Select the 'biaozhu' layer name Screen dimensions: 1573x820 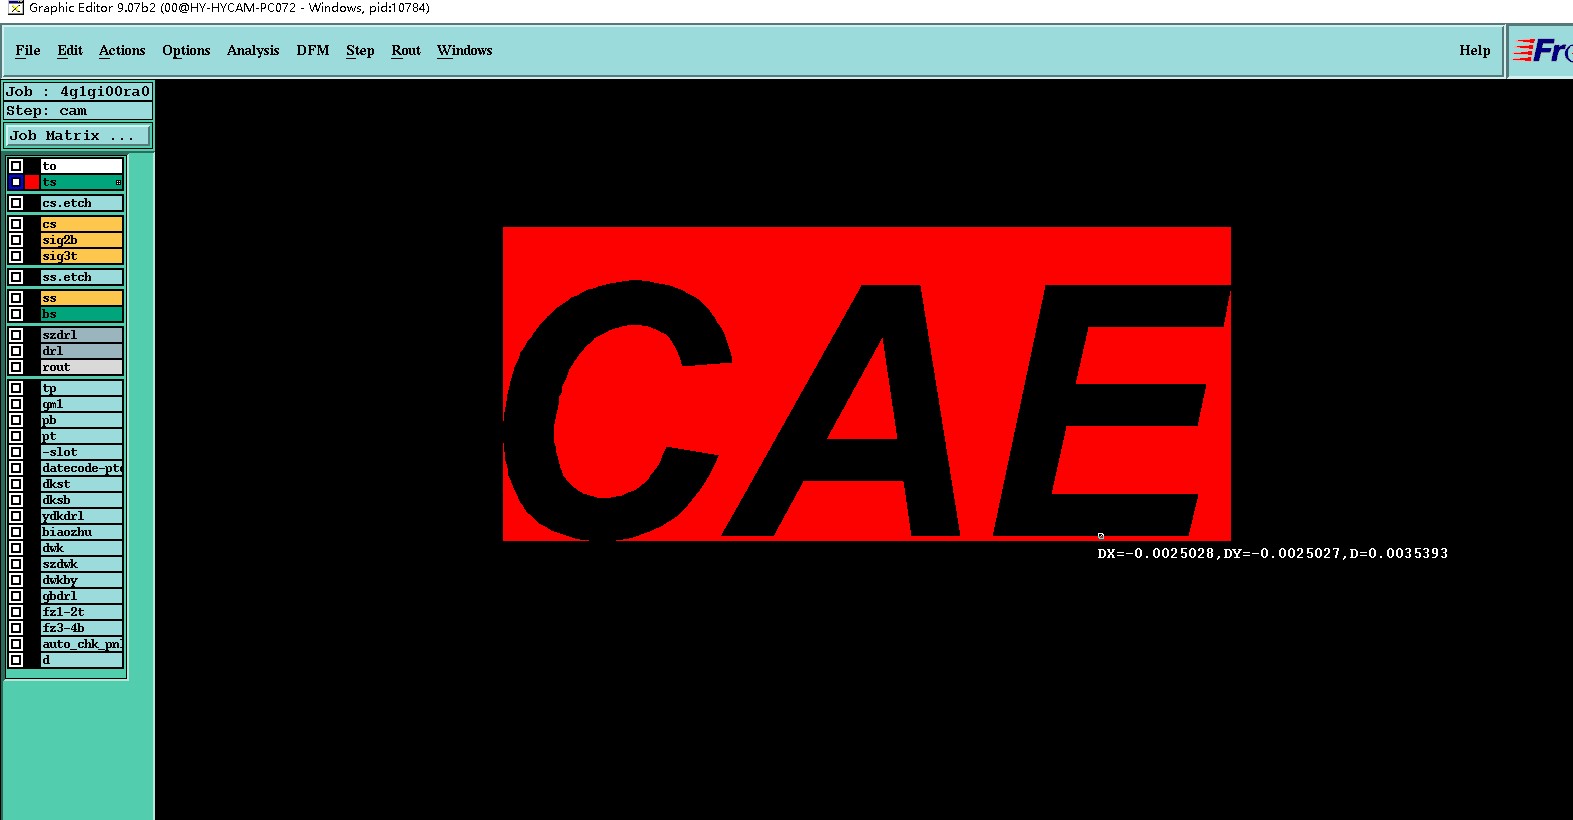tap(82, 532)
